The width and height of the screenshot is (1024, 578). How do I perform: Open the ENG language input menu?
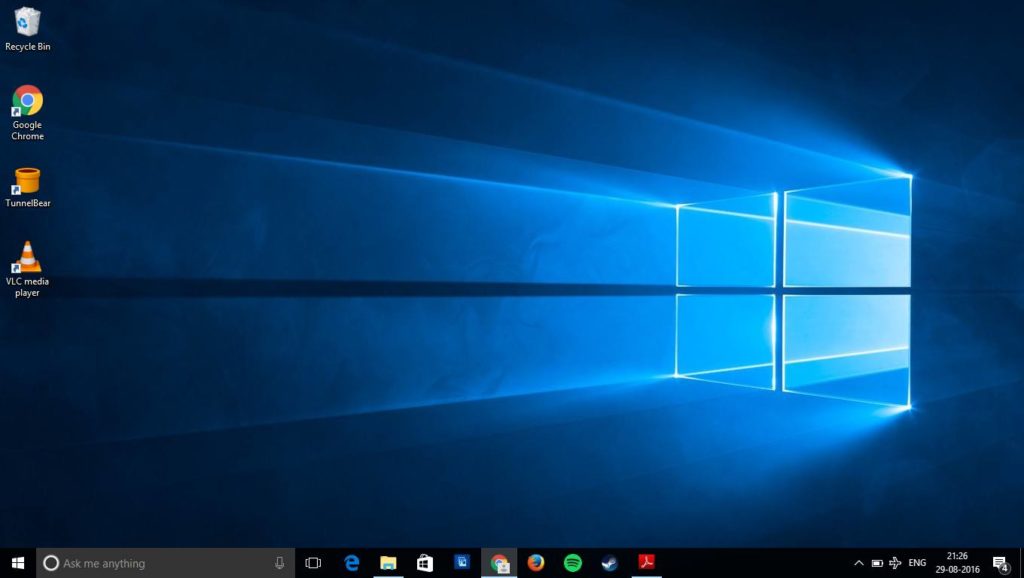point(917,563)
